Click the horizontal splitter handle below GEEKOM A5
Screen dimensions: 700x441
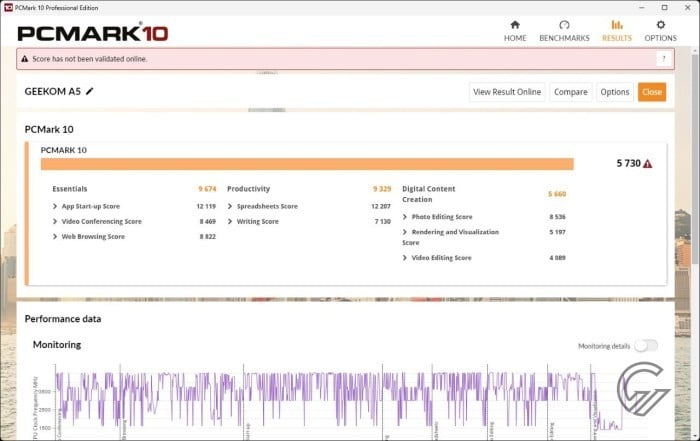(x=267, y=110)
